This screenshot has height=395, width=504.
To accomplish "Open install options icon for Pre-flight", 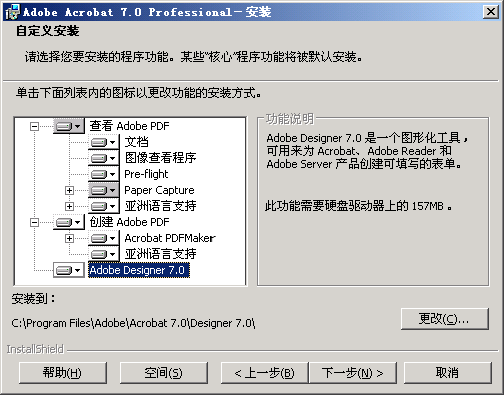I will click(104, 174).
